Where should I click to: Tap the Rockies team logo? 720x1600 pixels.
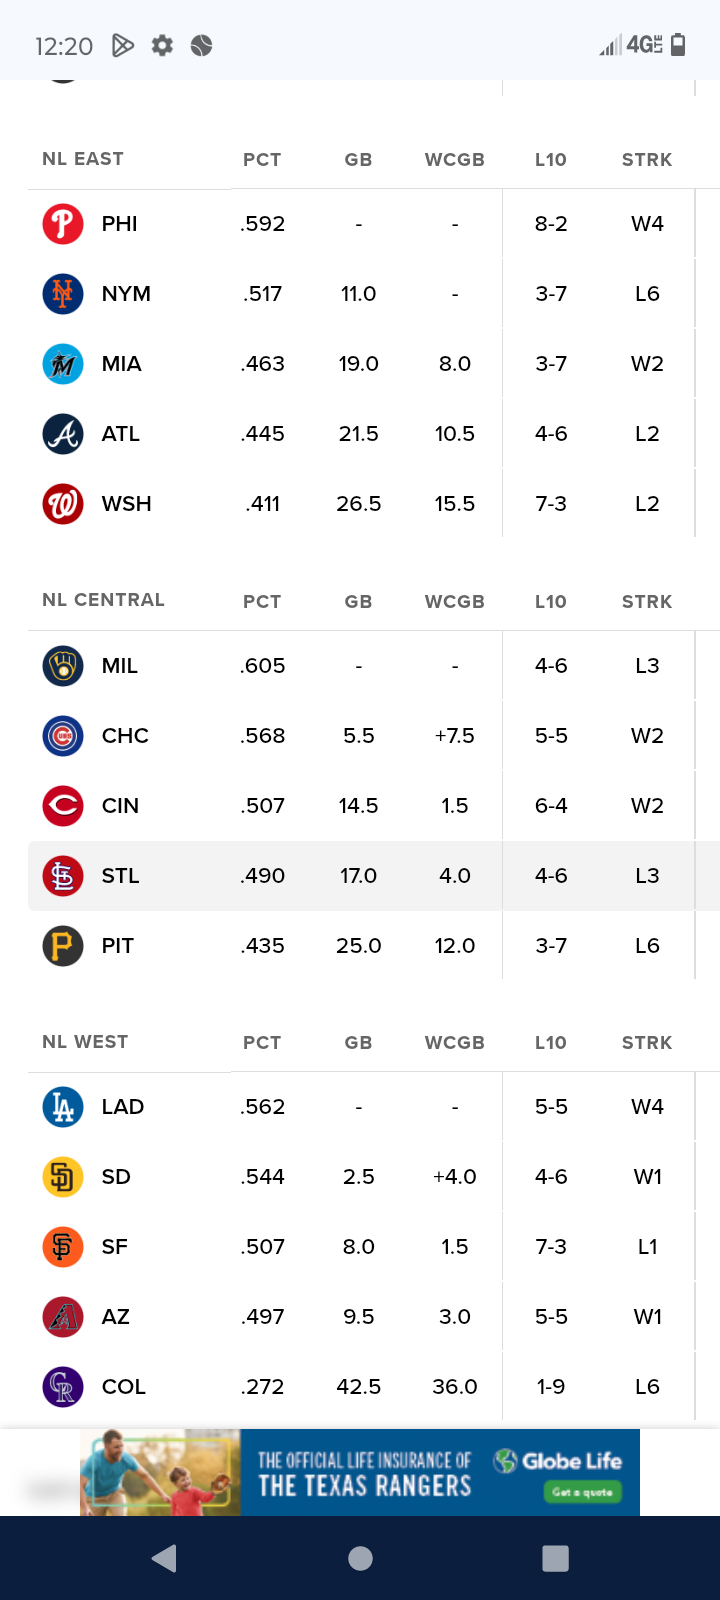point(62,1387)
